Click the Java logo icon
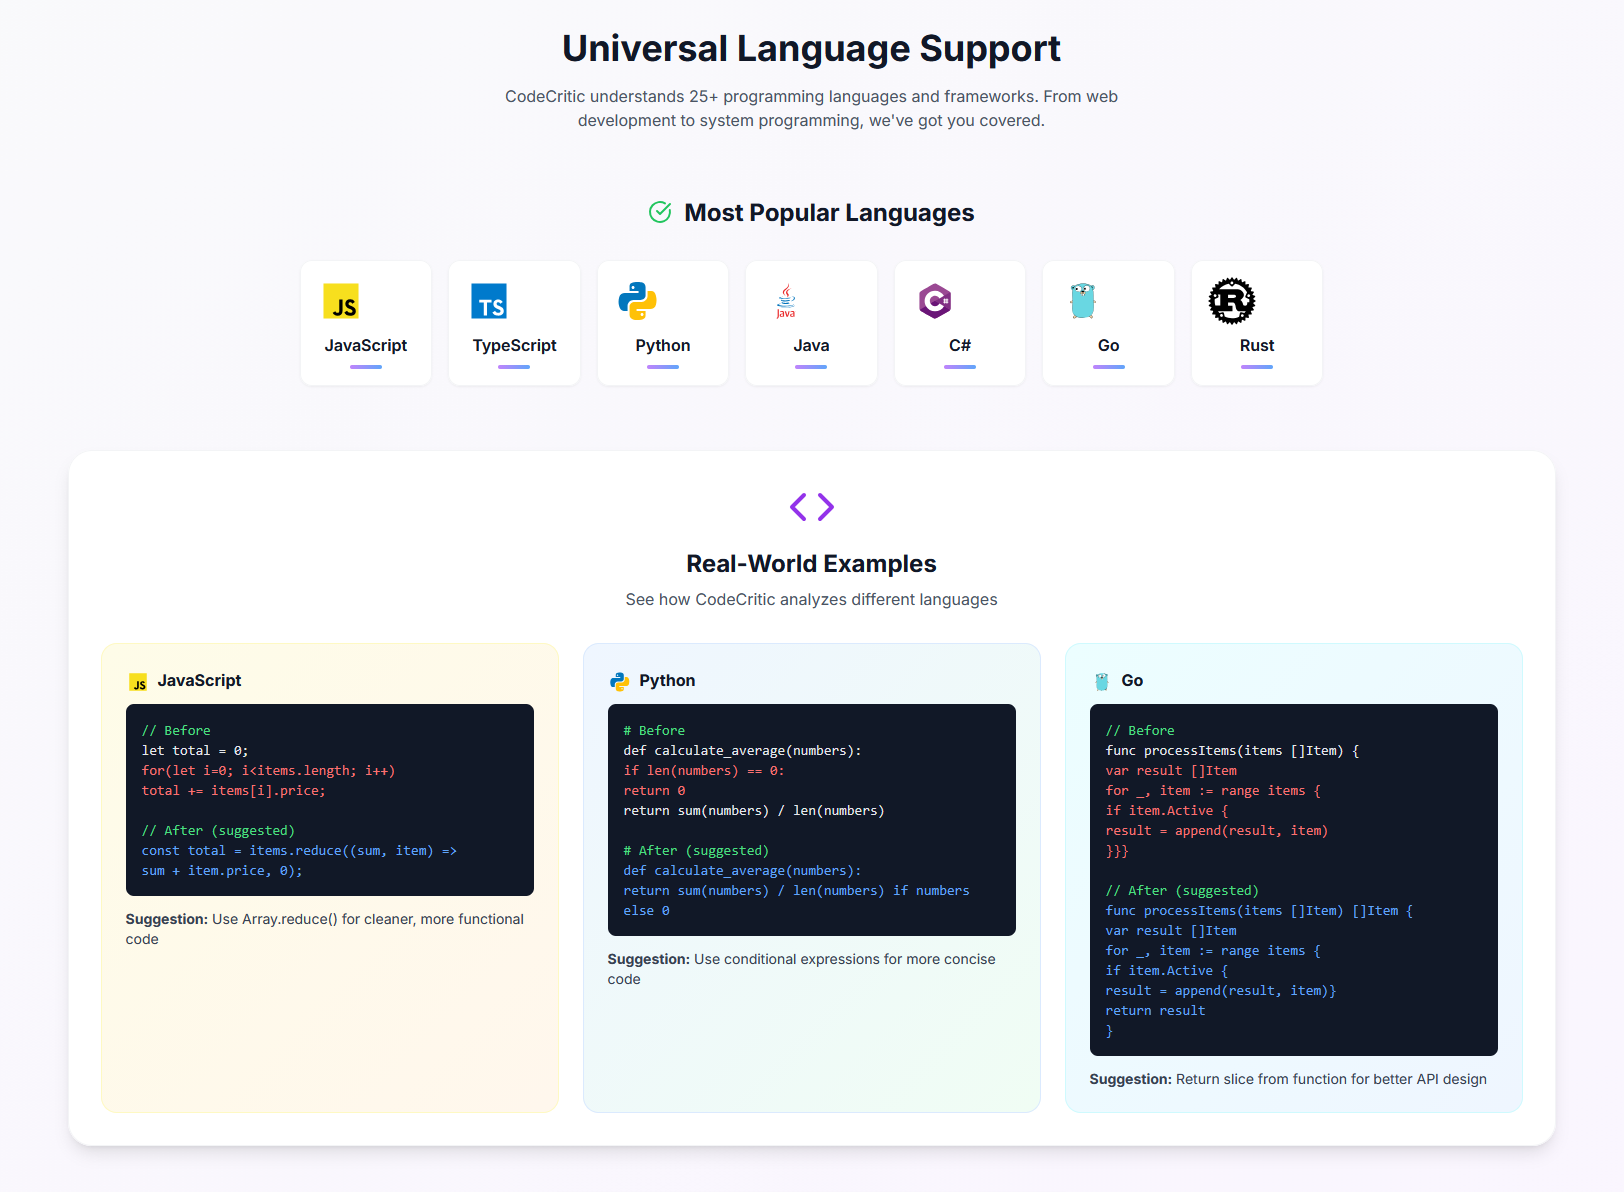Screen dimensions: 1624x1192 (x=785, y=301)
